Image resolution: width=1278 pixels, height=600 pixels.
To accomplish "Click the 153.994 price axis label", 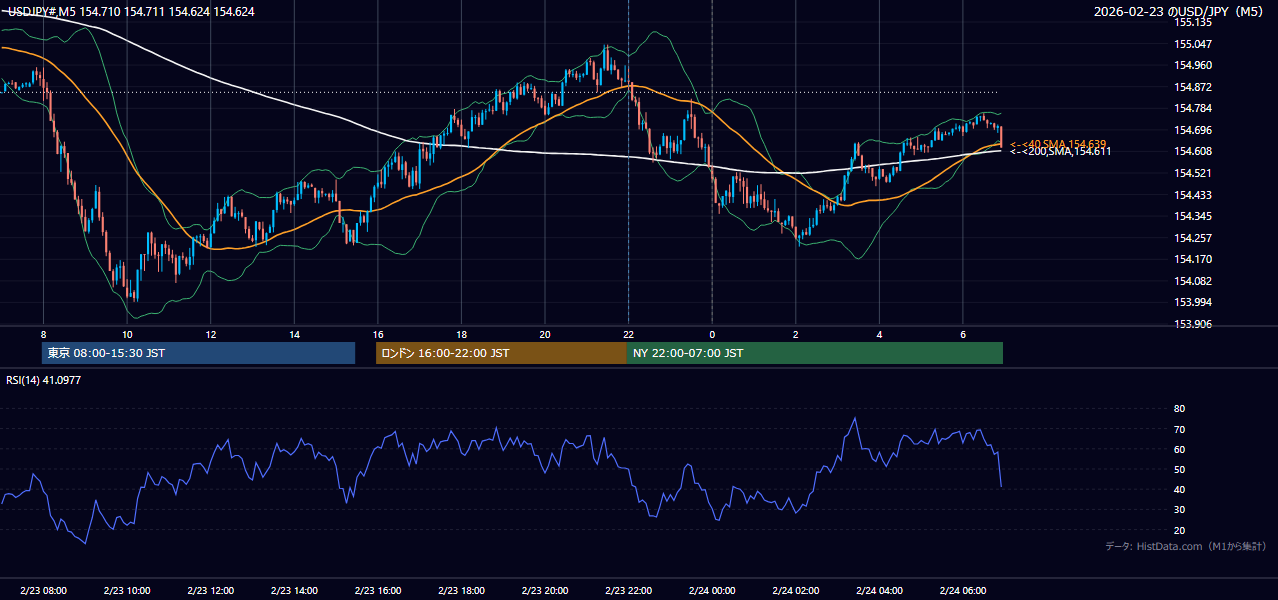I will [x=1192, y=302].
